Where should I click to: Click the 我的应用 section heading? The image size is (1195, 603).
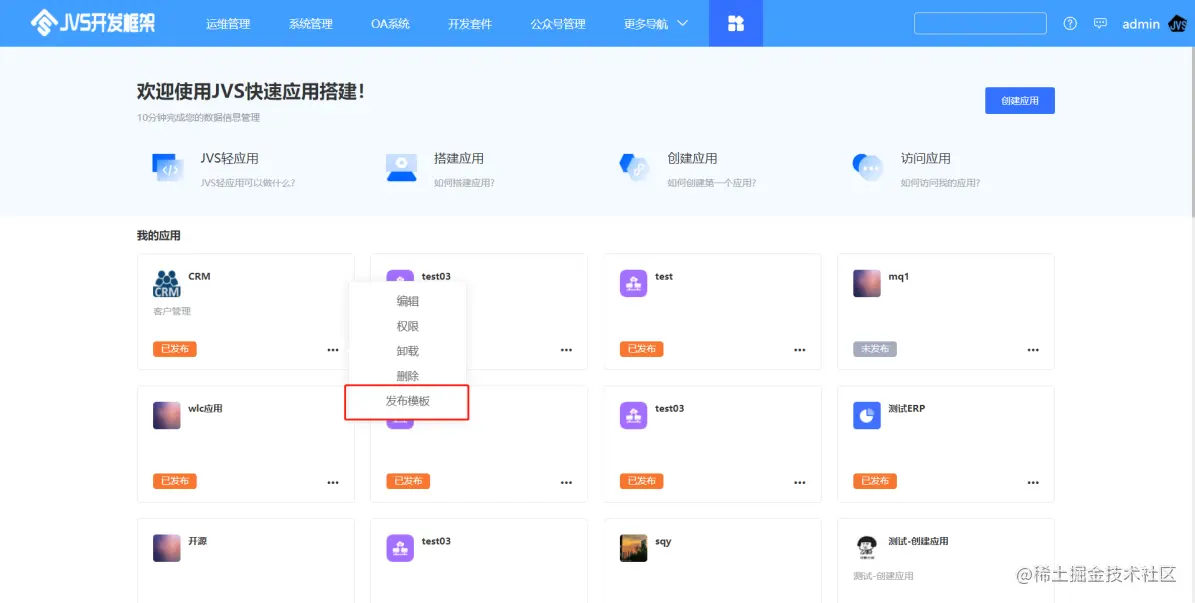point(159,236)
